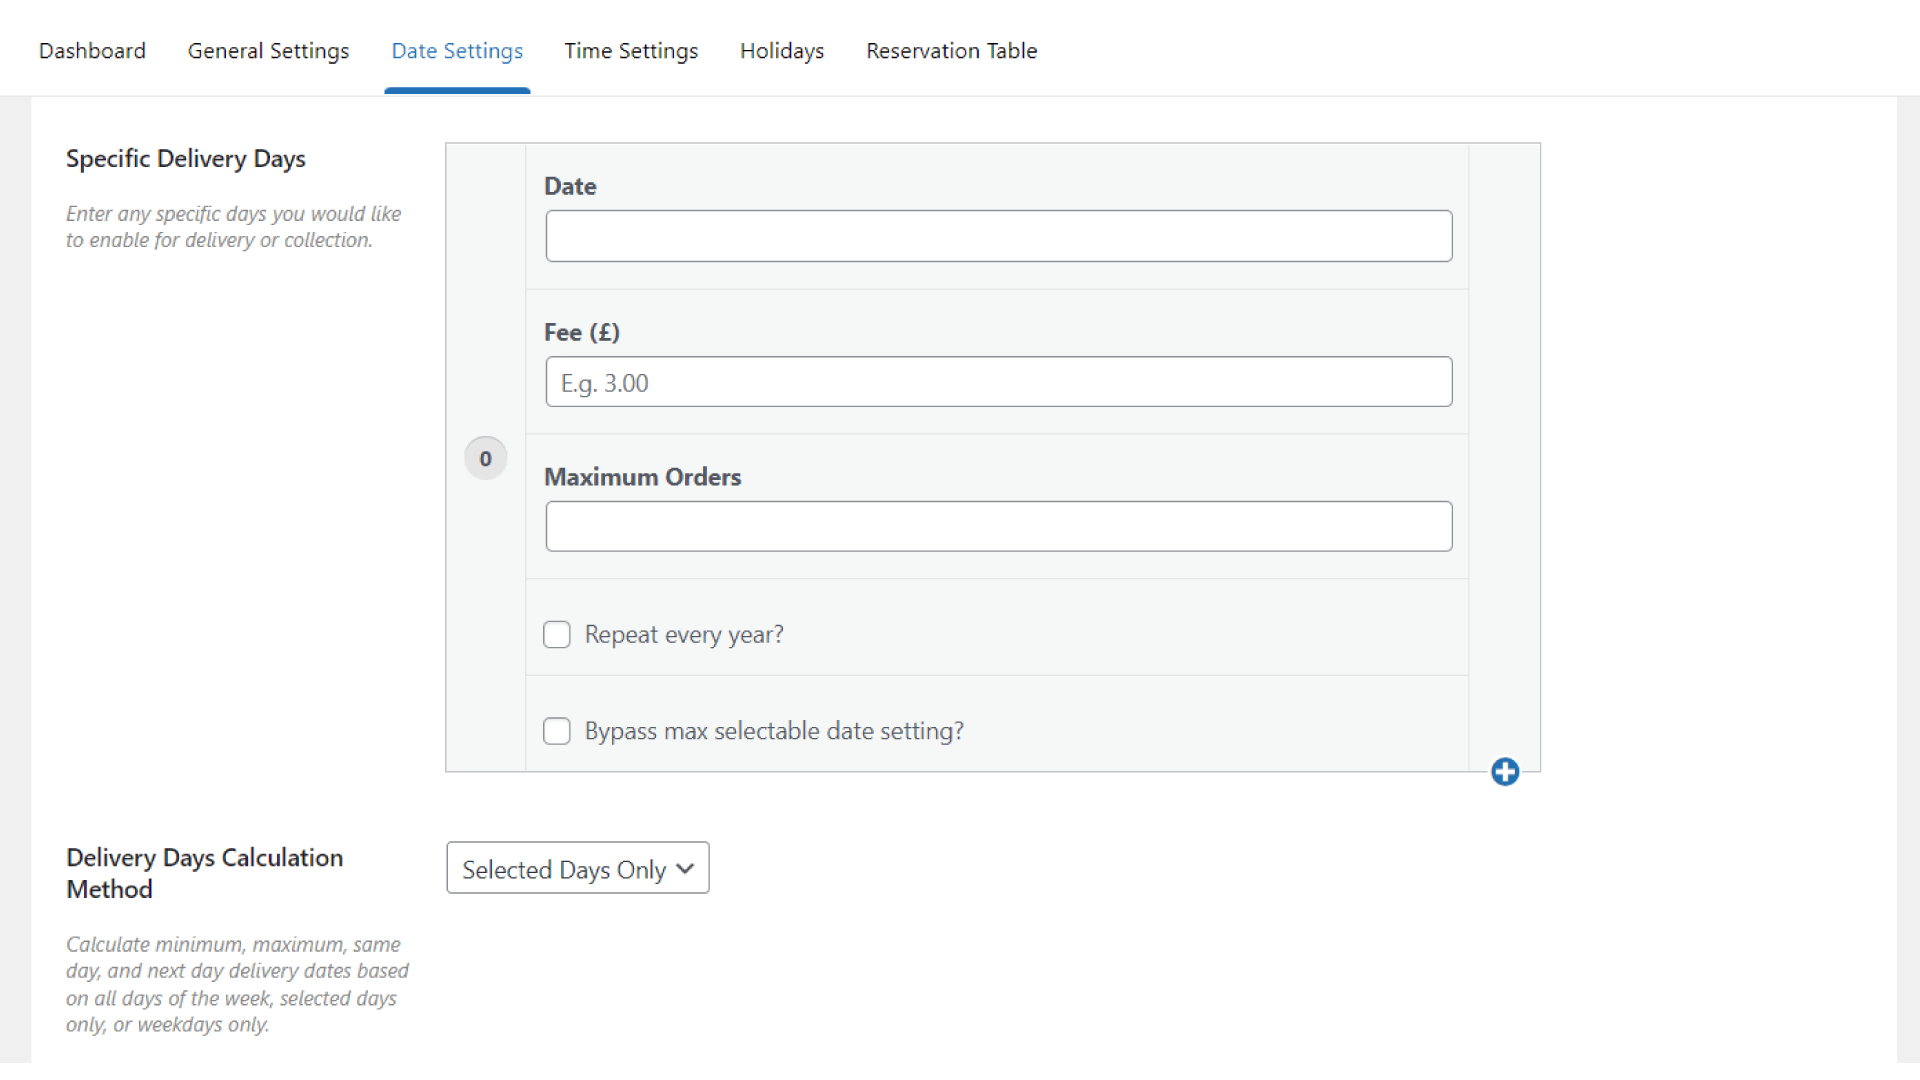
Task: Enable the "Repeat every year?" checkbox
Action: click(556, 634)
